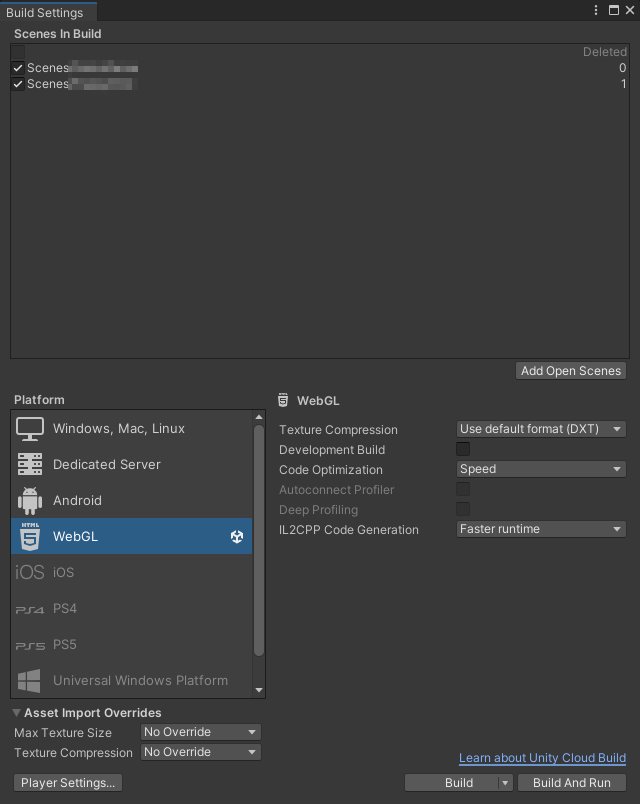This screenshot has width=640, height=804.
Task: Open WebGL Texture Compression DXT dropdown
Action: (541, 429)
